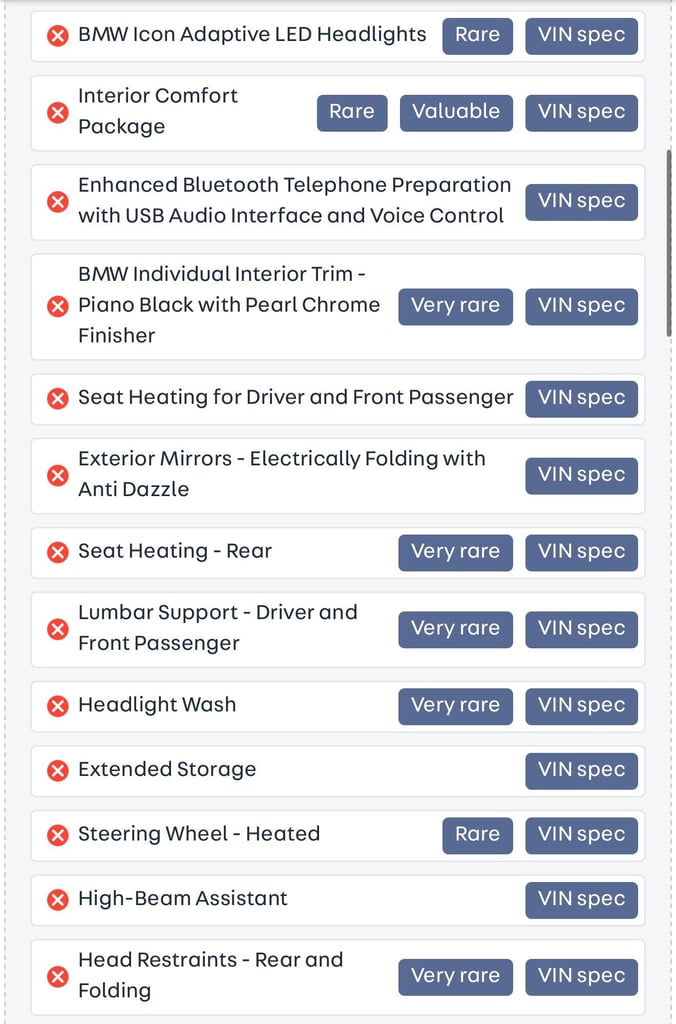
Task: Click red X beside BMW Icon Adaptive LED Headlights
Action: point(58,35)
